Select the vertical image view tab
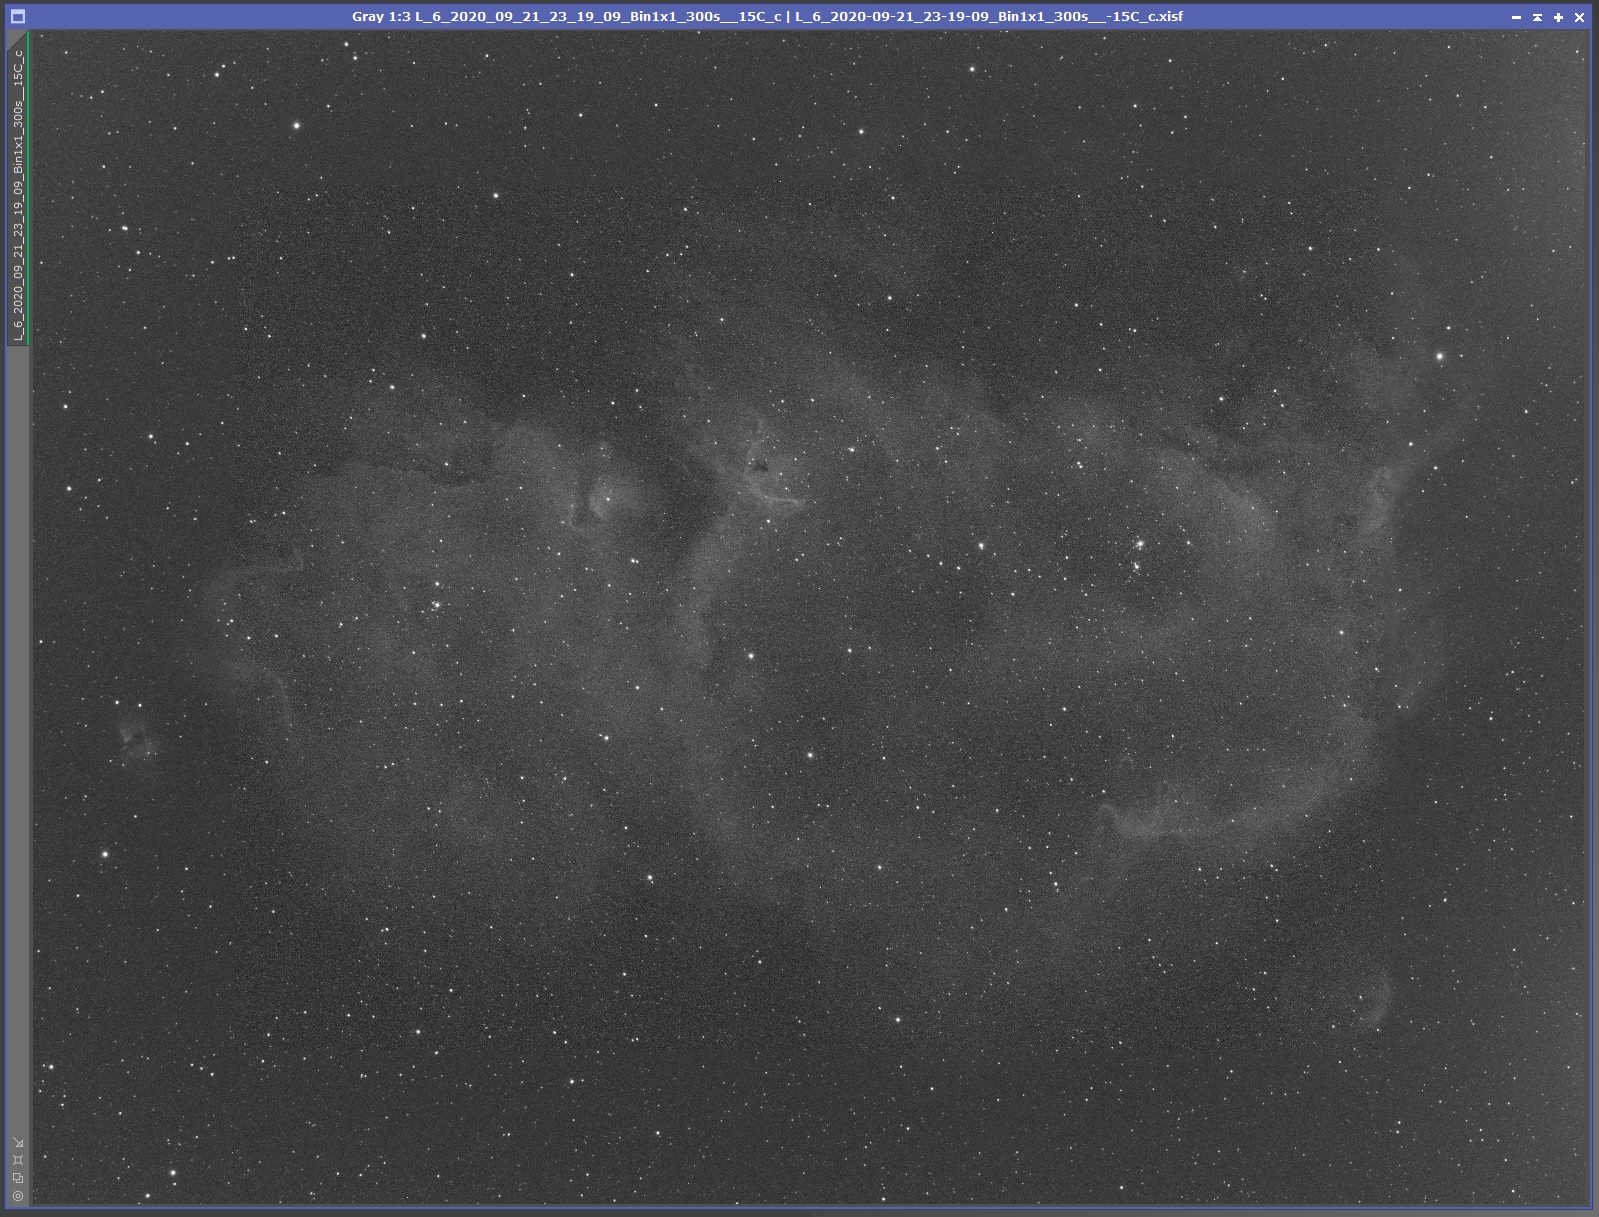Image resolution: width=1599 pixels, height=1217 pixels. pos(18,188)
